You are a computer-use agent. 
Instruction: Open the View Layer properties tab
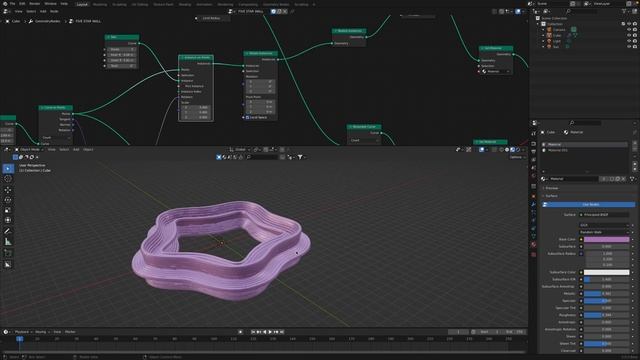[533, 160]
